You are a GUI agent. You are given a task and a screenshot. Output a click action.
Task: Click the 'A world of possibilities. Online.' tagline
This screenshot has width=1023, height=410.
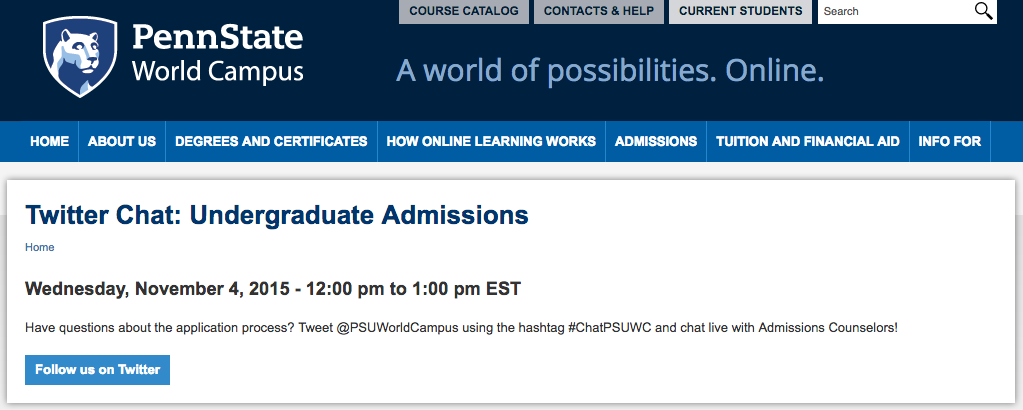(610, 71)
